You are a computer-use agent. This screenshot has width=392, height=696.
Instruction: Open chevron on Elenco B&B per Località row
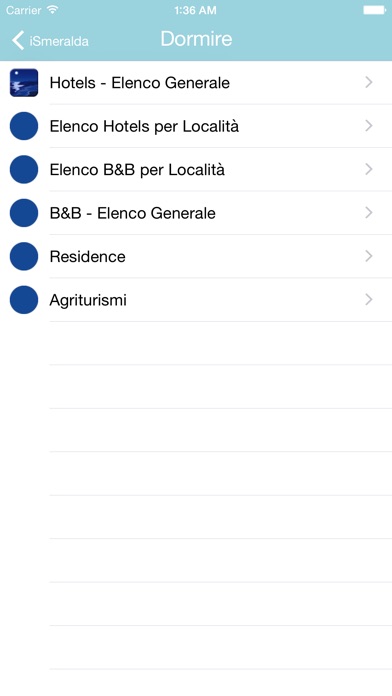(x=368, y=170)
